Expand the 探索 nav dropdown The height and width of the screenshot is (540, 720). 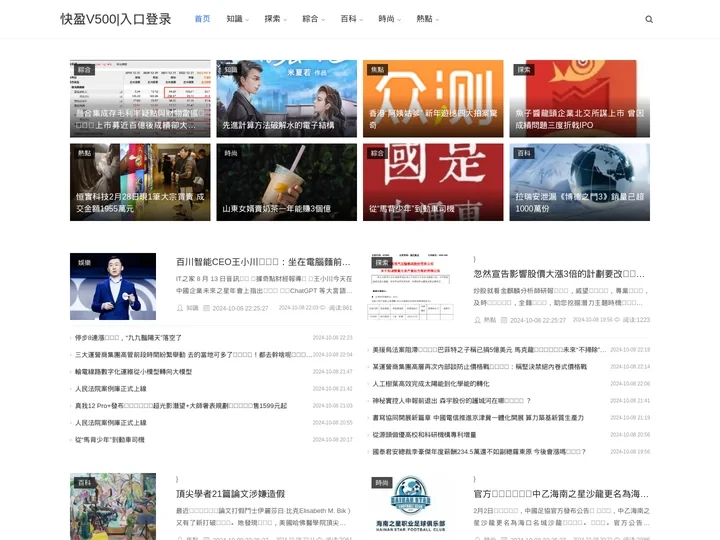click(276, 19)
